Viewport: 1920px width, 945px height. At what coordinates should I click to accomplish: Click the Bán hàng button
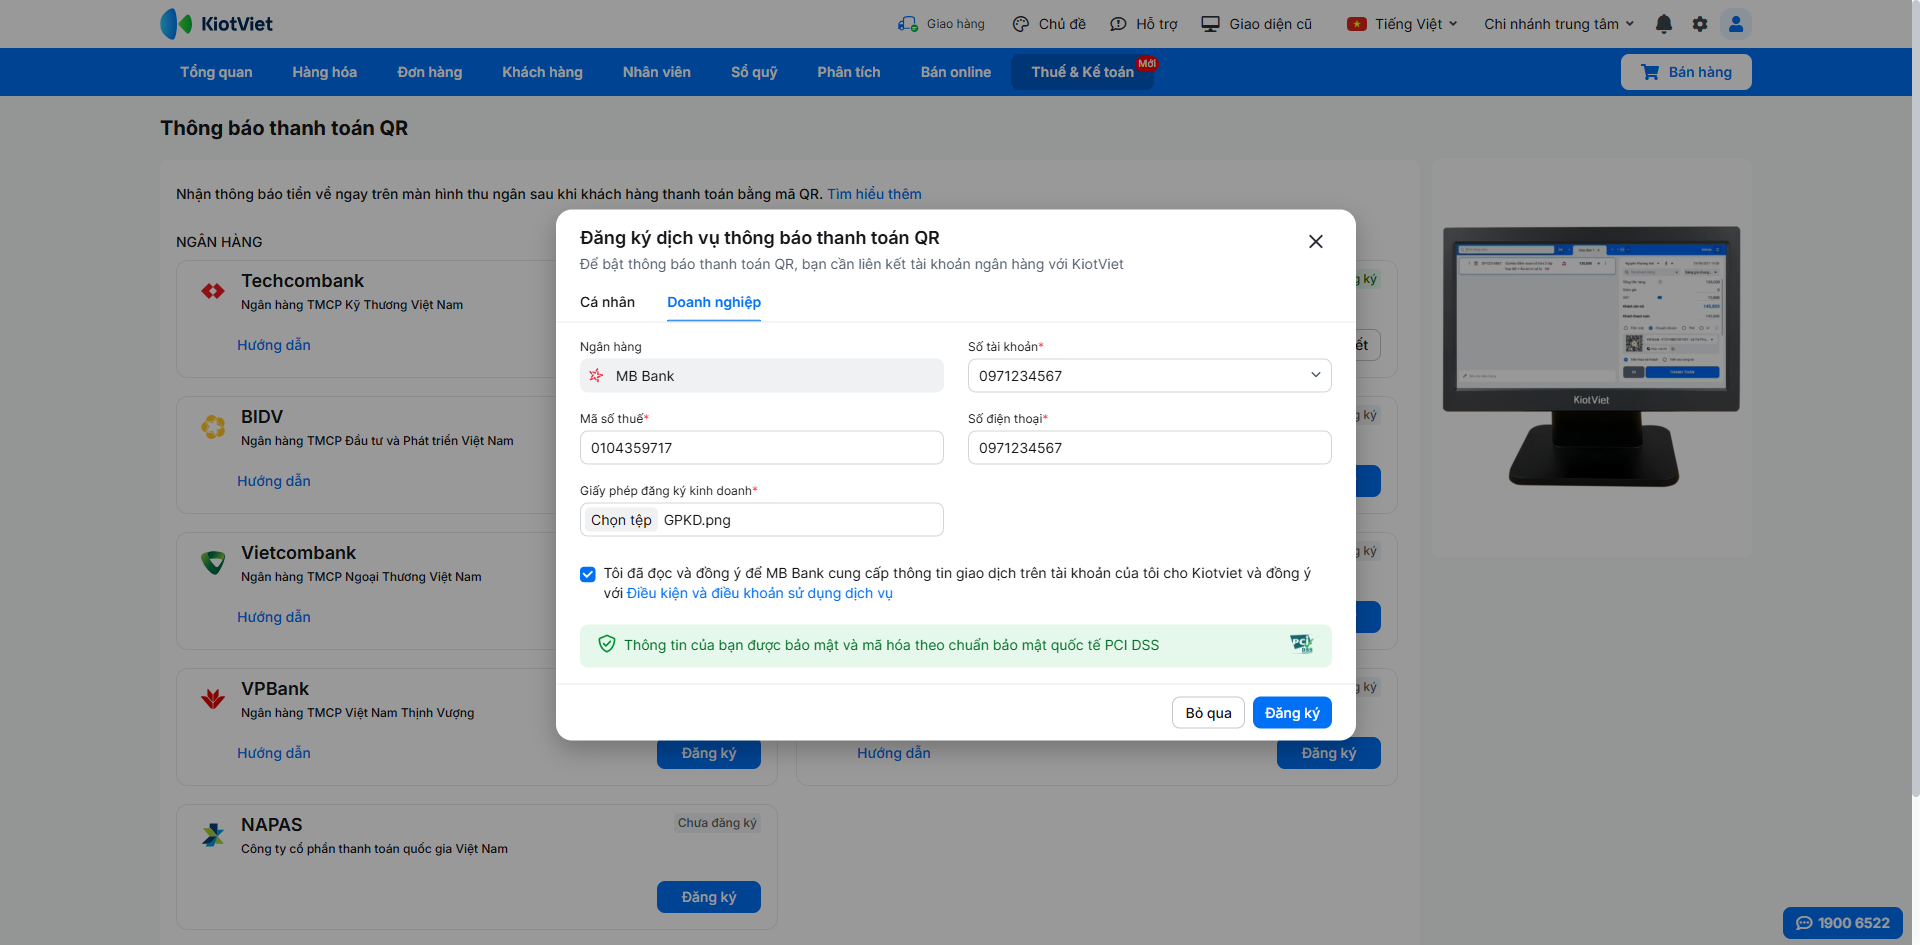click(1686, 72)
